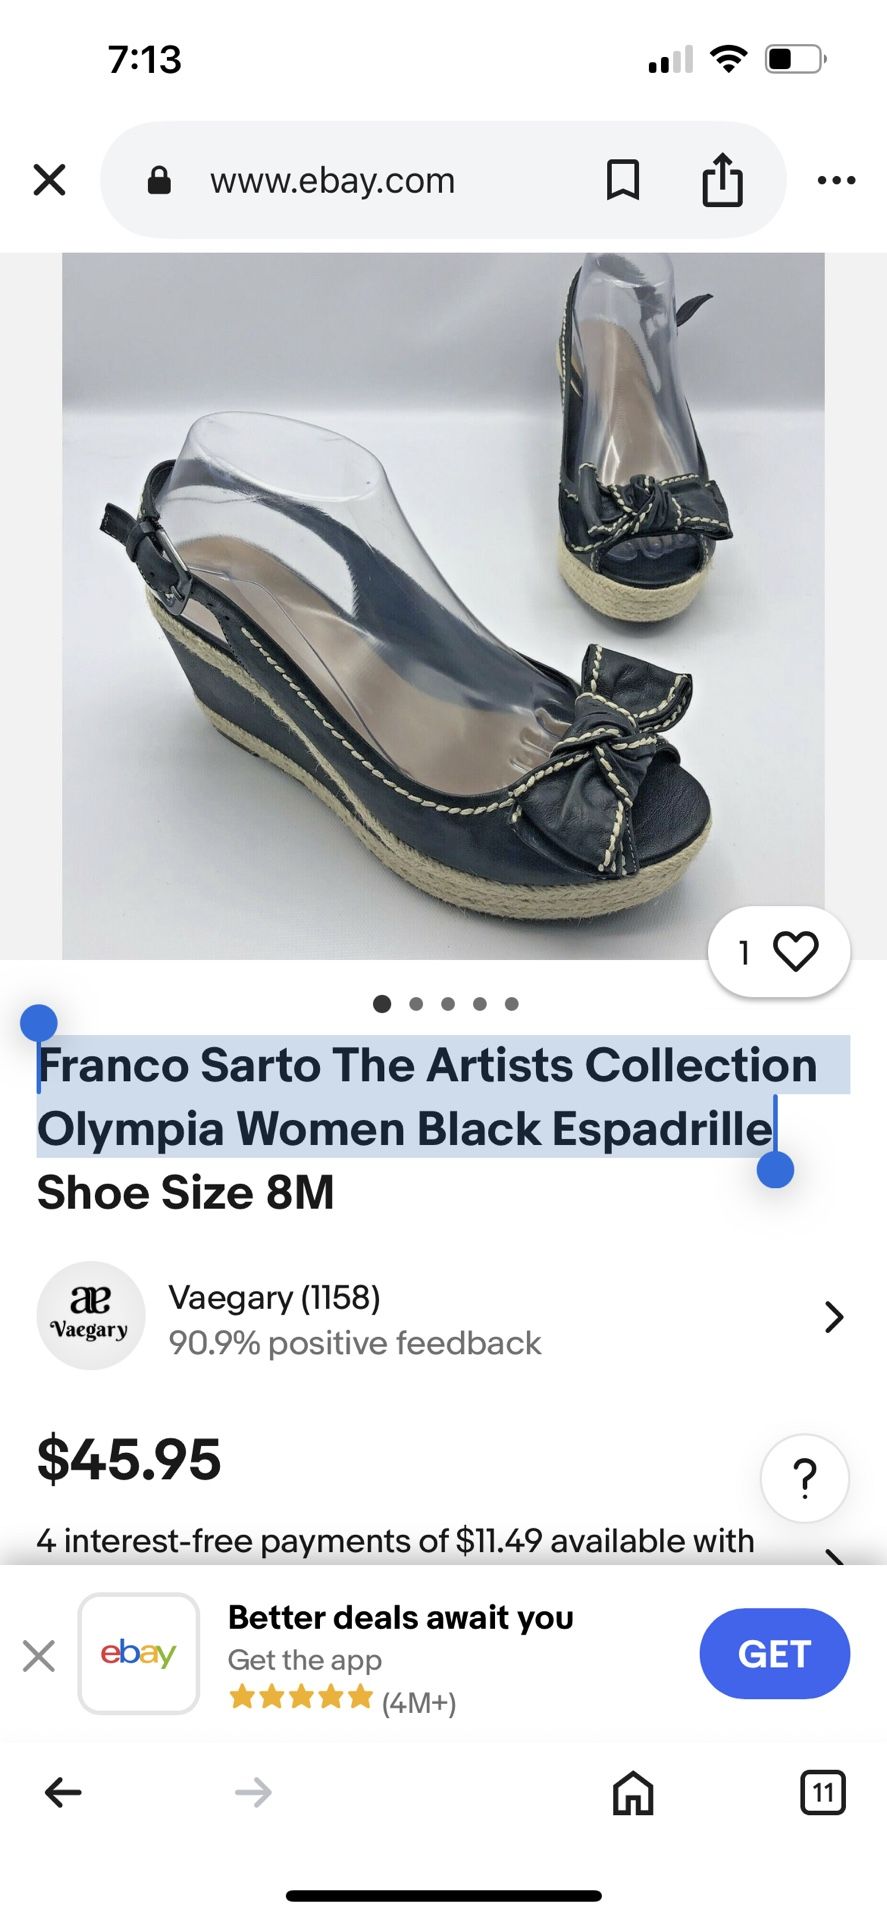Open the tab switcher showing 11 tabs
This screenshot has height=1920, width=887.
pos(823,1792)
